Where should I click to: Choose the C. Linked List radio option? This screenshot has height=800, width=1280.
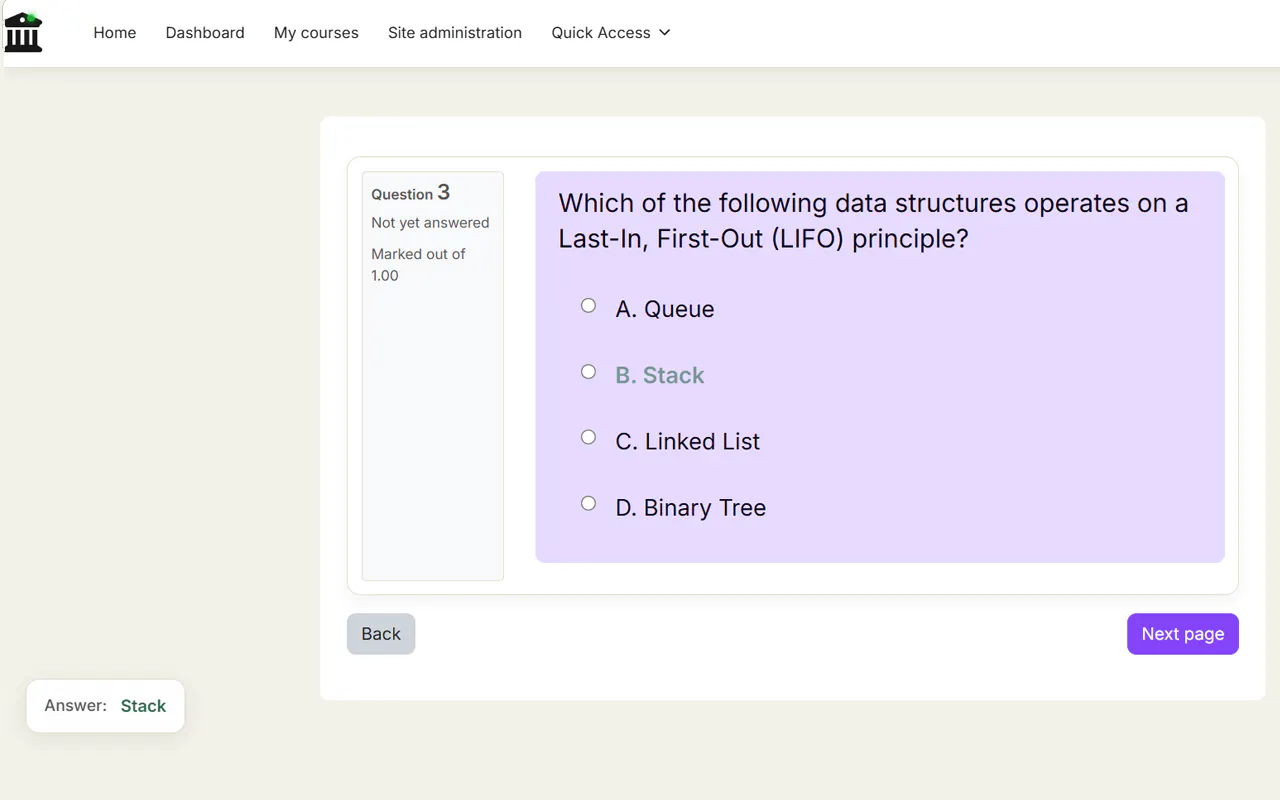tap(588, 438)
